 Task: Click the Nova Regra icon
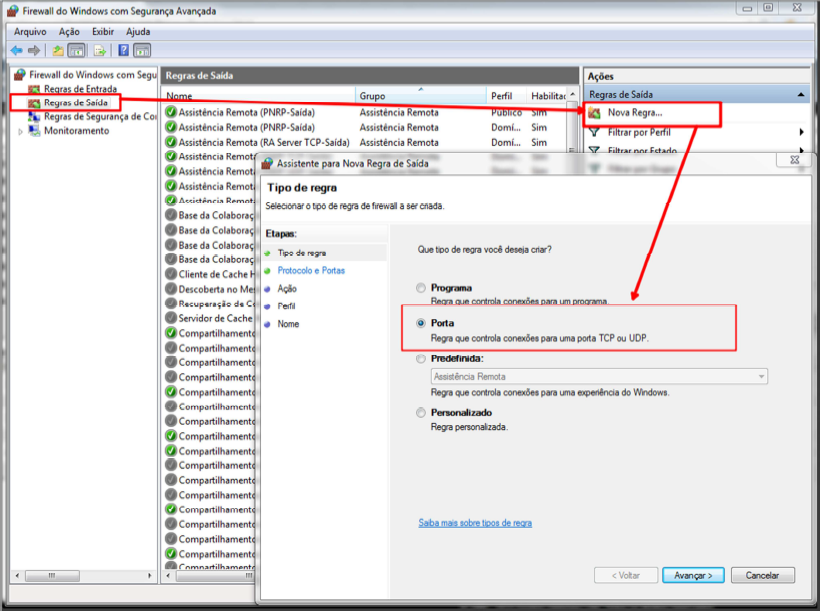click(x=595, y=112)
